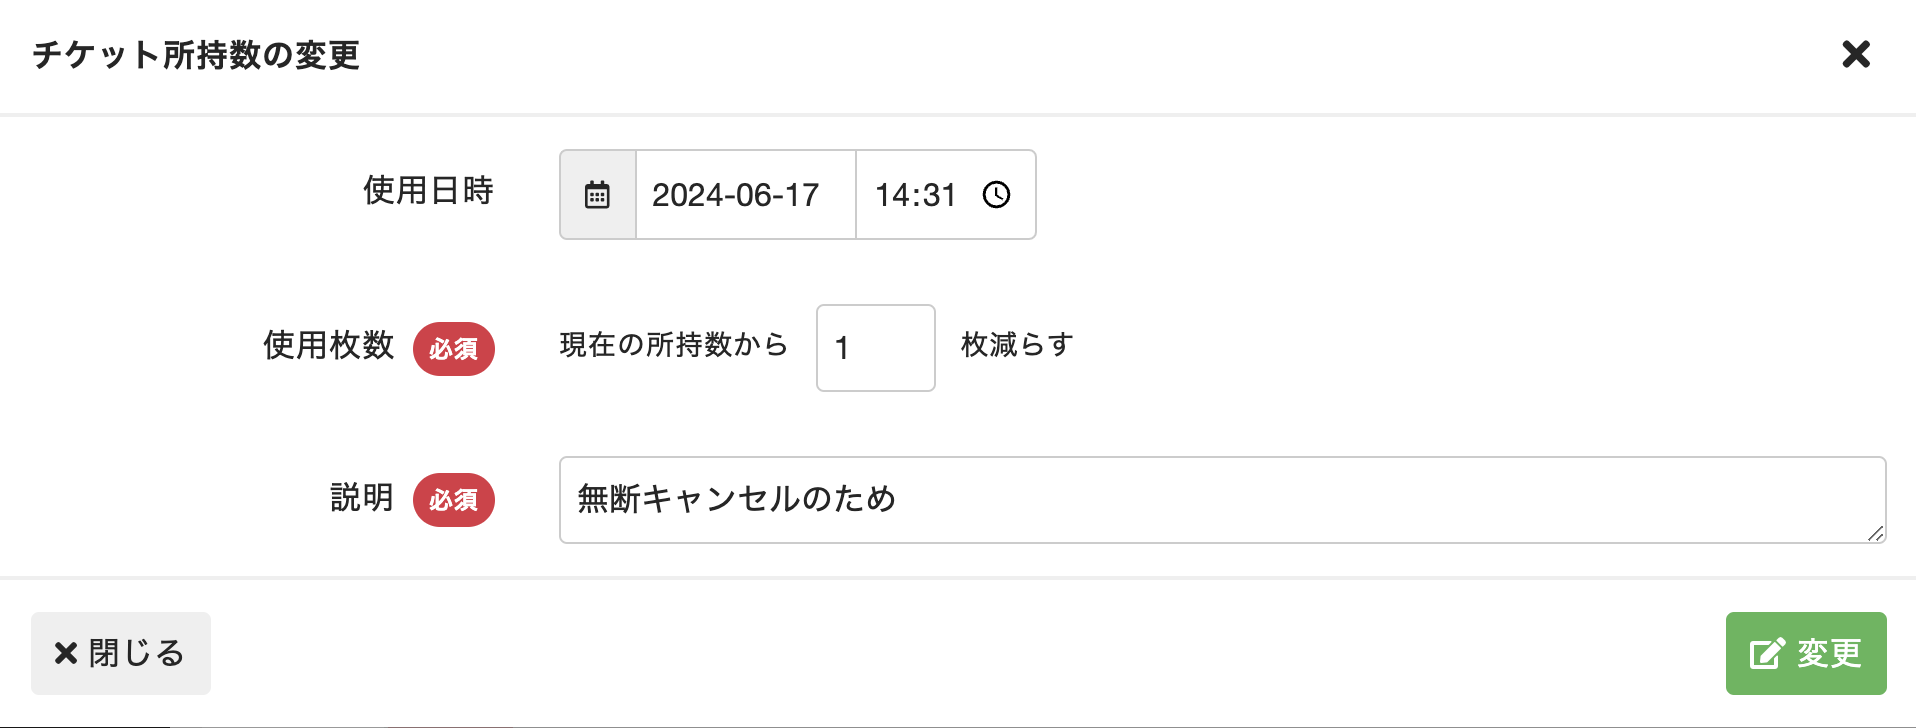Click the ticket count input containing 1
The width and height of the screenshot is (1916, 728).
click(875, 348)
